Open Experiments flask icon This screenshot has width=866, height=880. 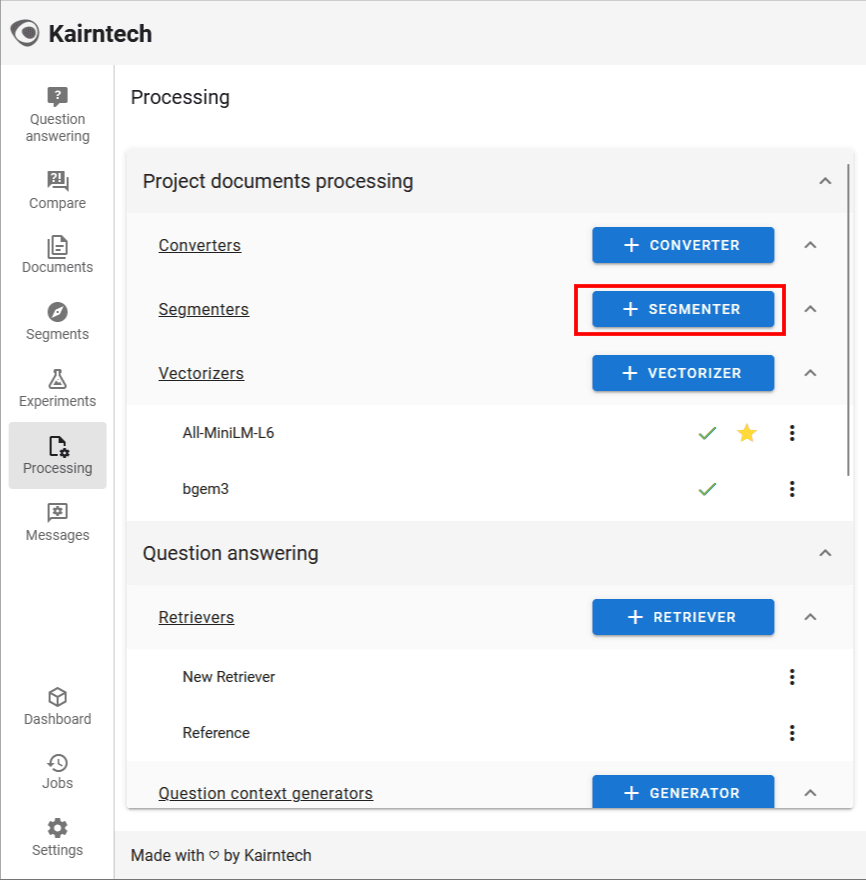click(x=57, y=379)
